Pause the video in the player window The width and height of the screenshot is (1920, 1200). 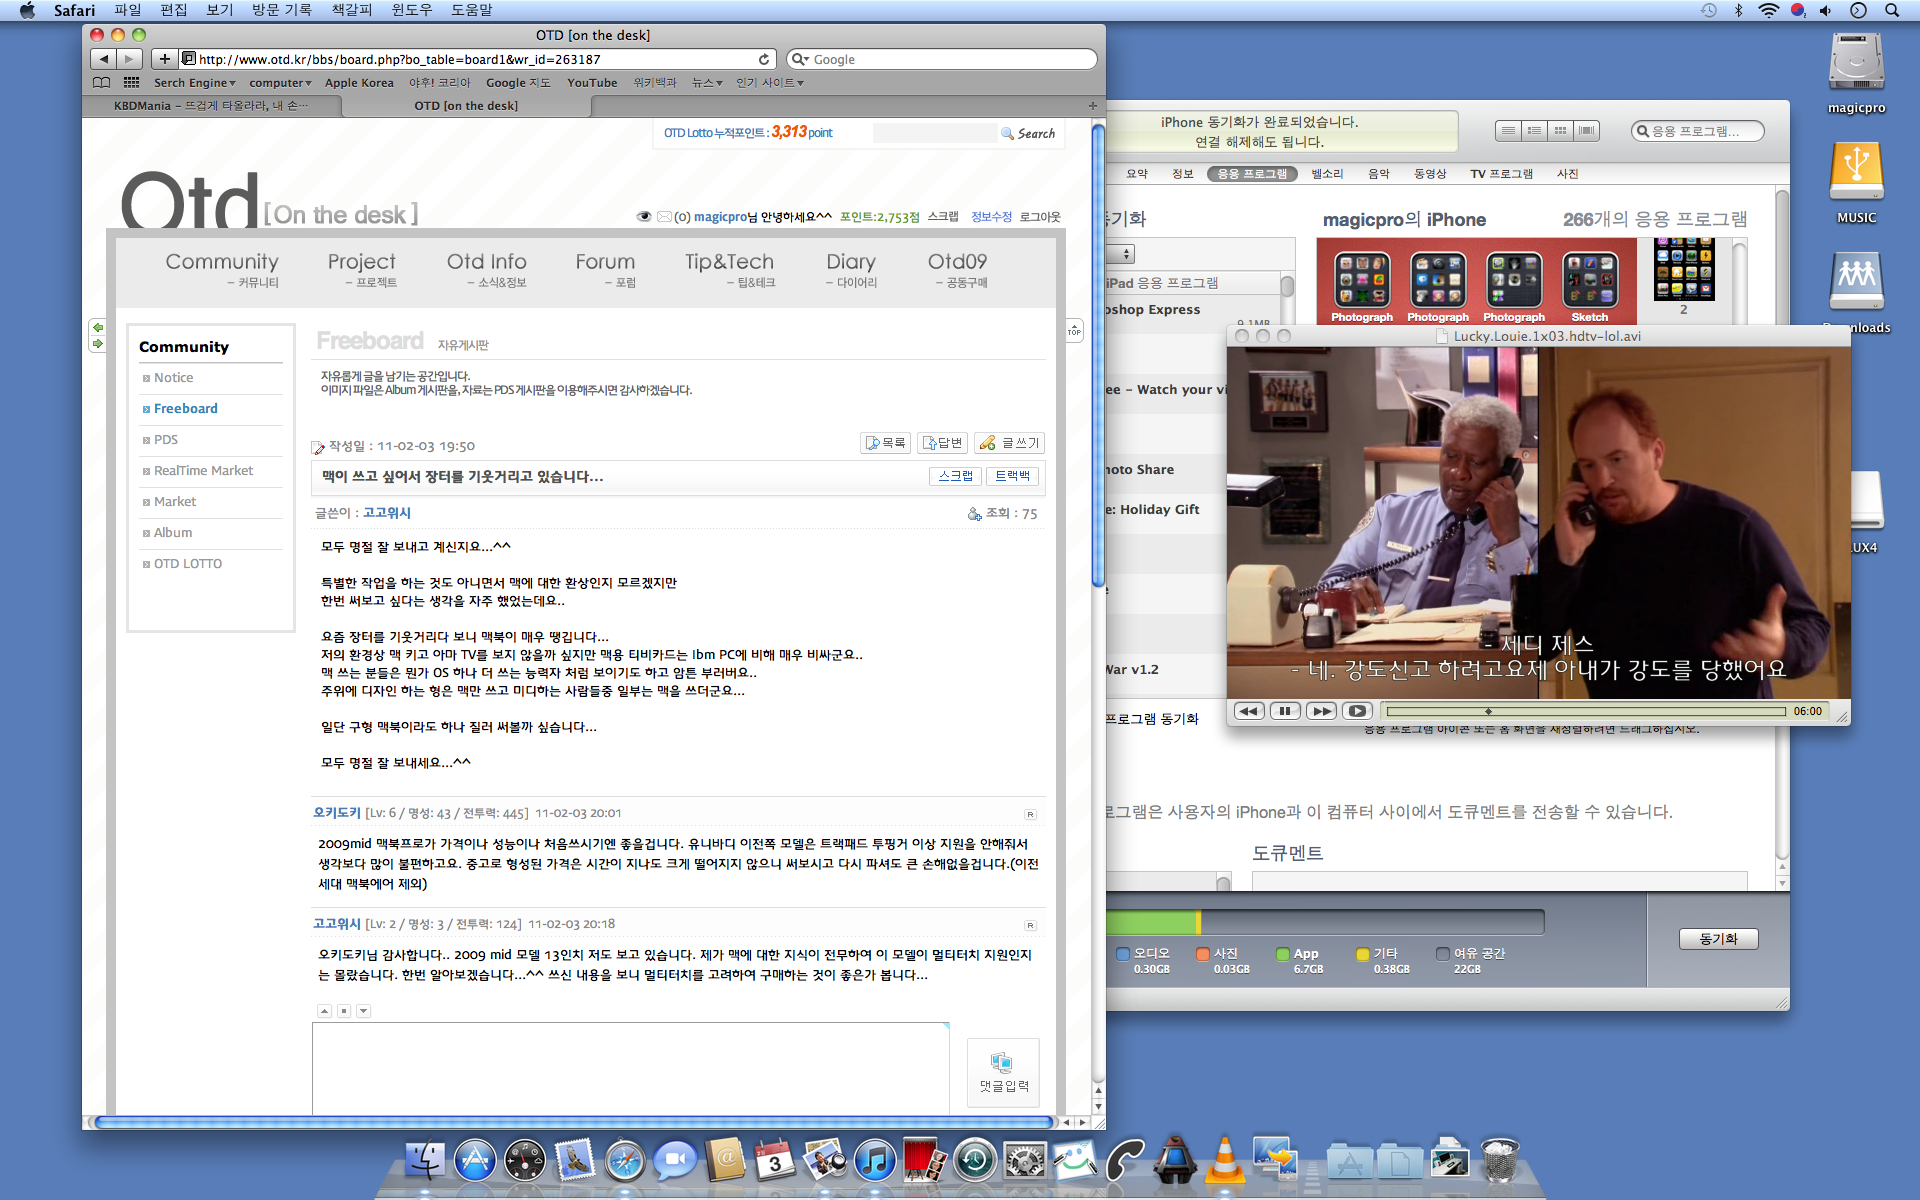[1285, 711]
